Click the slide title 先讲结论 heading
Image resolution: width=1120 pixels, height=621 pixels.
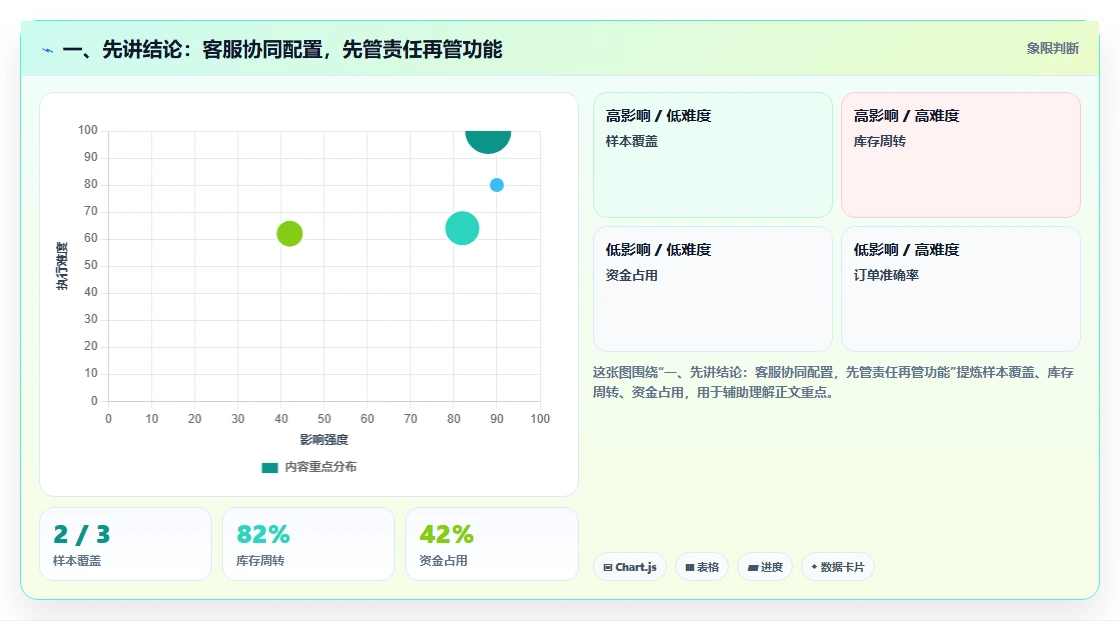tap(282, 49)
